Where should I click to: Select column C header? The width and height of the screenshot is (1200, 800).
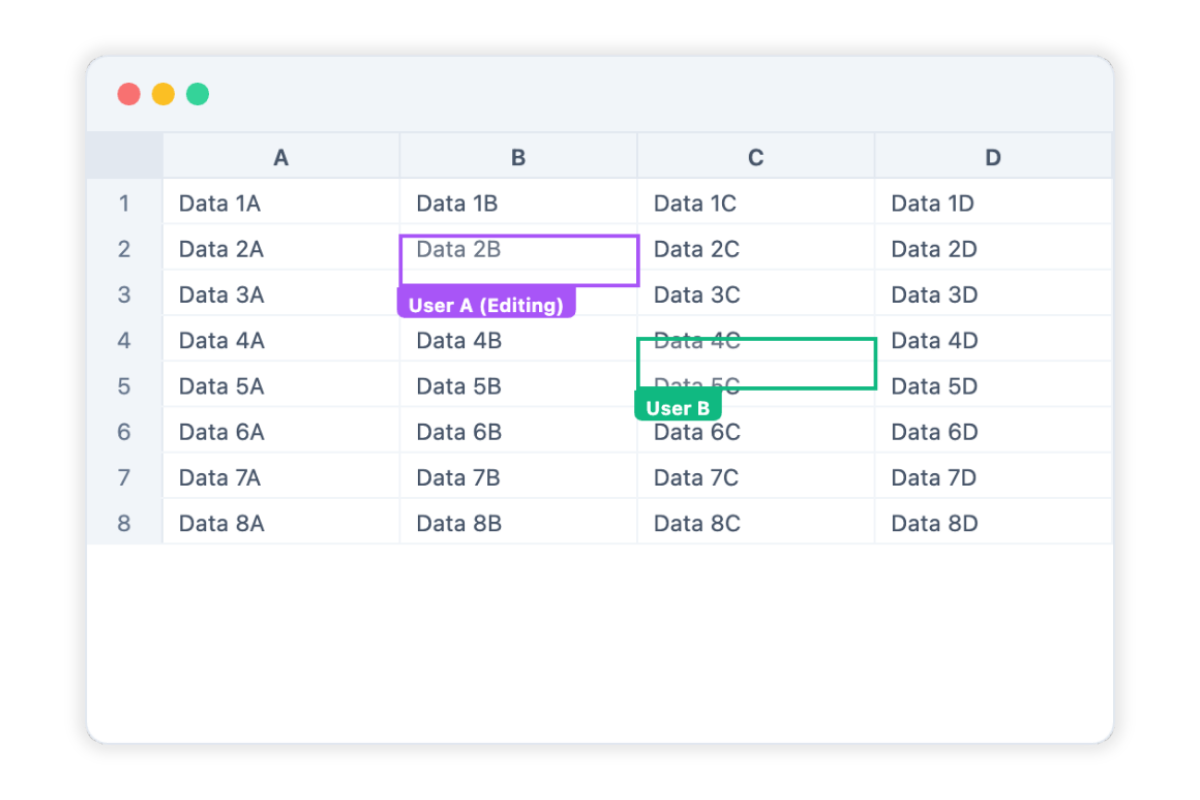756,156
